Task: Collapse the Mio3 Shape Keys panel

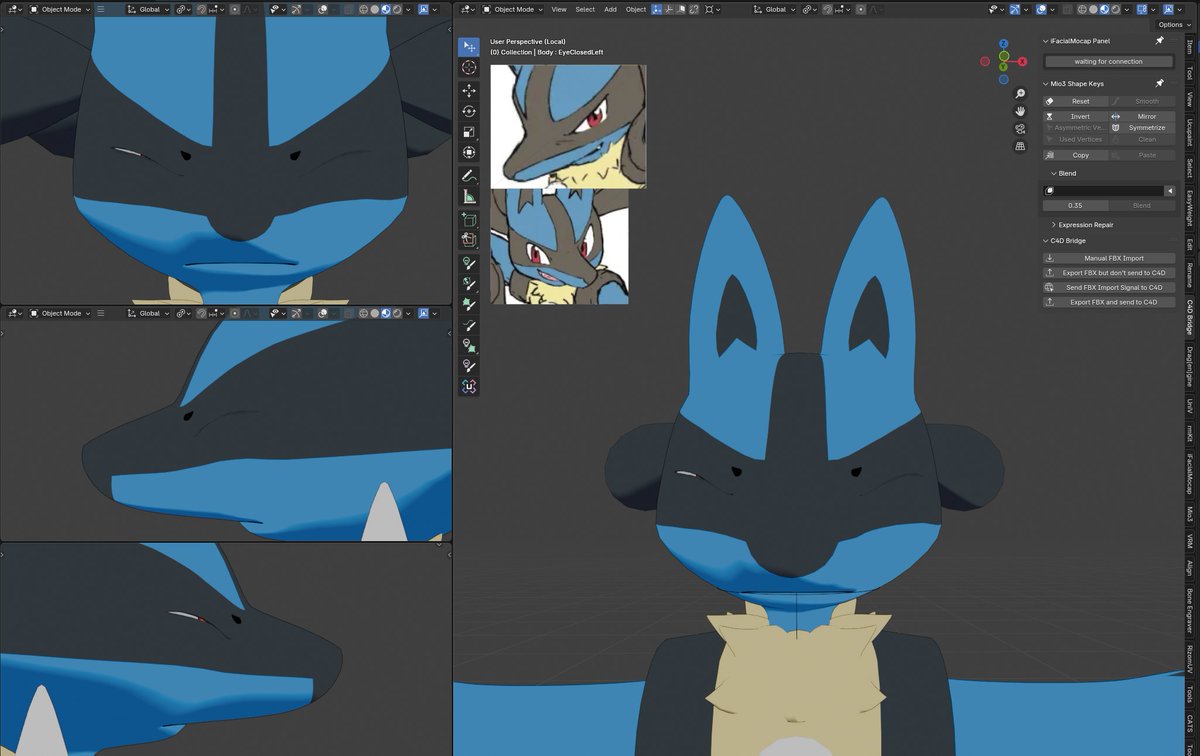Action: [1045, 84]
